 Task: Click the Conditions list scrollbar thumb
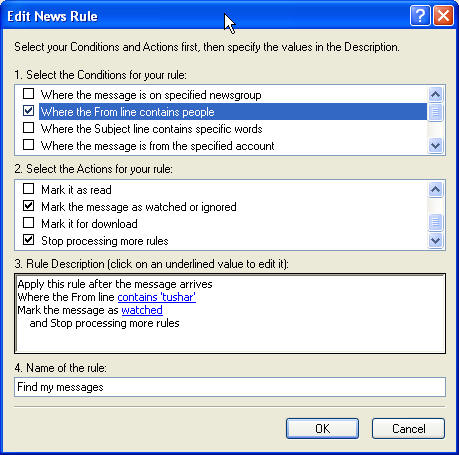435,112
